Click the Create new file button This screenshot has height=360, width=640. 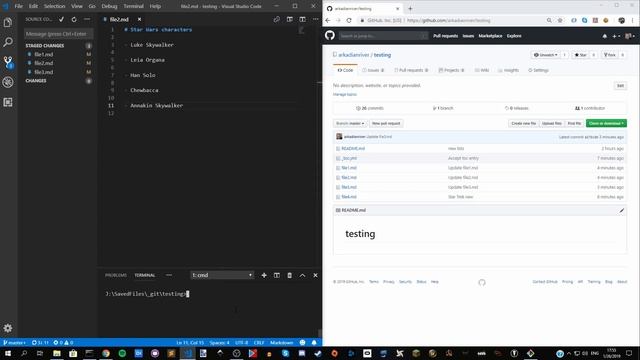pos(523,123)
